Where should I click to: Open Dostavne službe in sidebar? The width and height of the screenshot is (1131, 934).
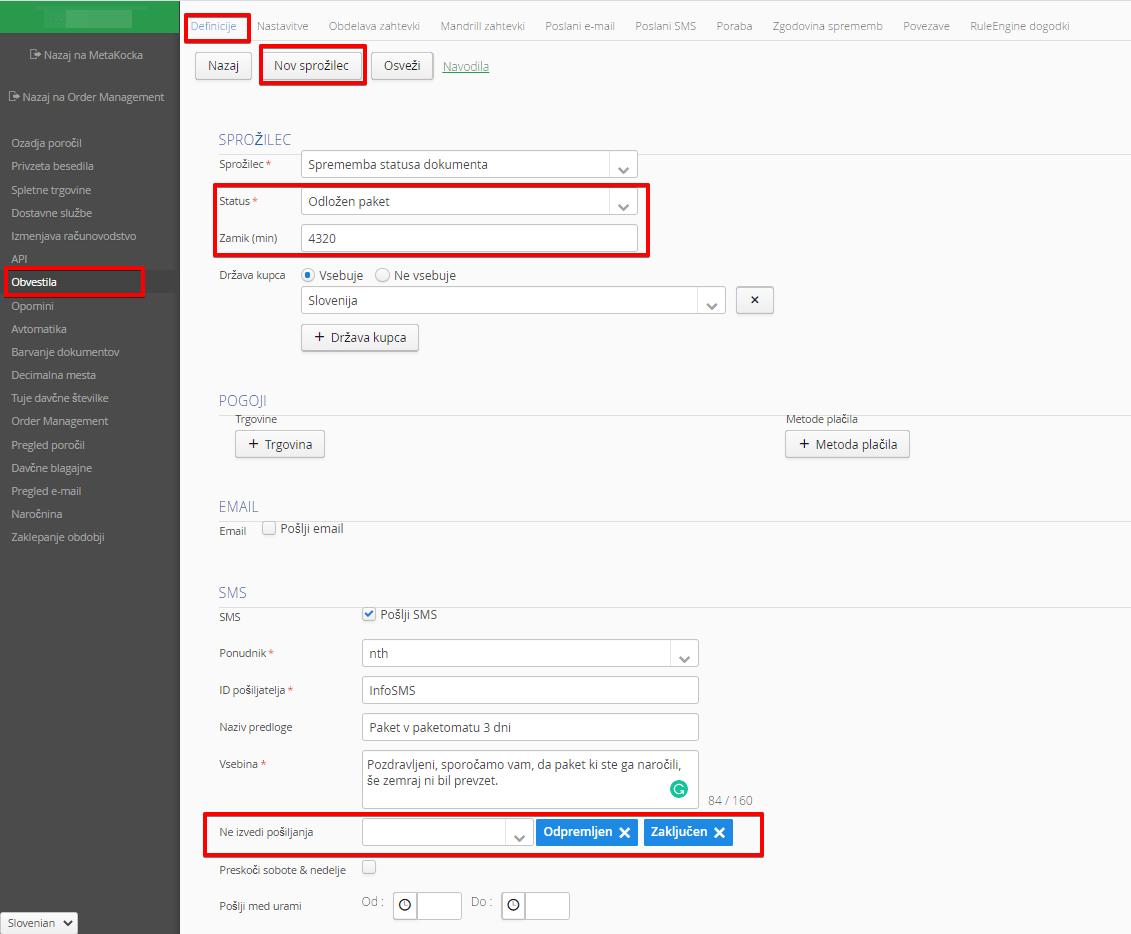(51, 213)
